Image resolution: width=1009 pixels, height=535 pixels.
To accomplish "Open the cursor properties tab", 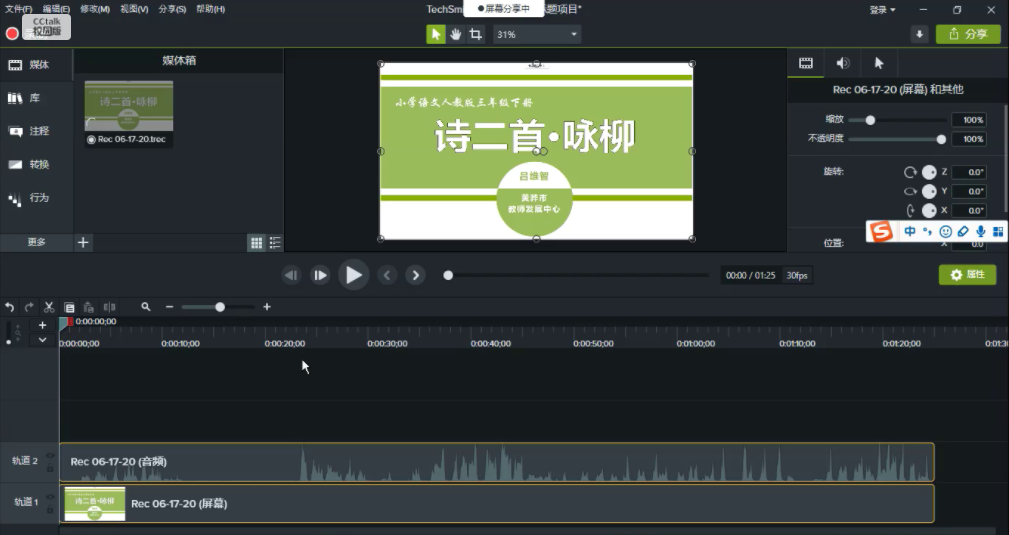I will pyautogui.click(x=879, y=63).
